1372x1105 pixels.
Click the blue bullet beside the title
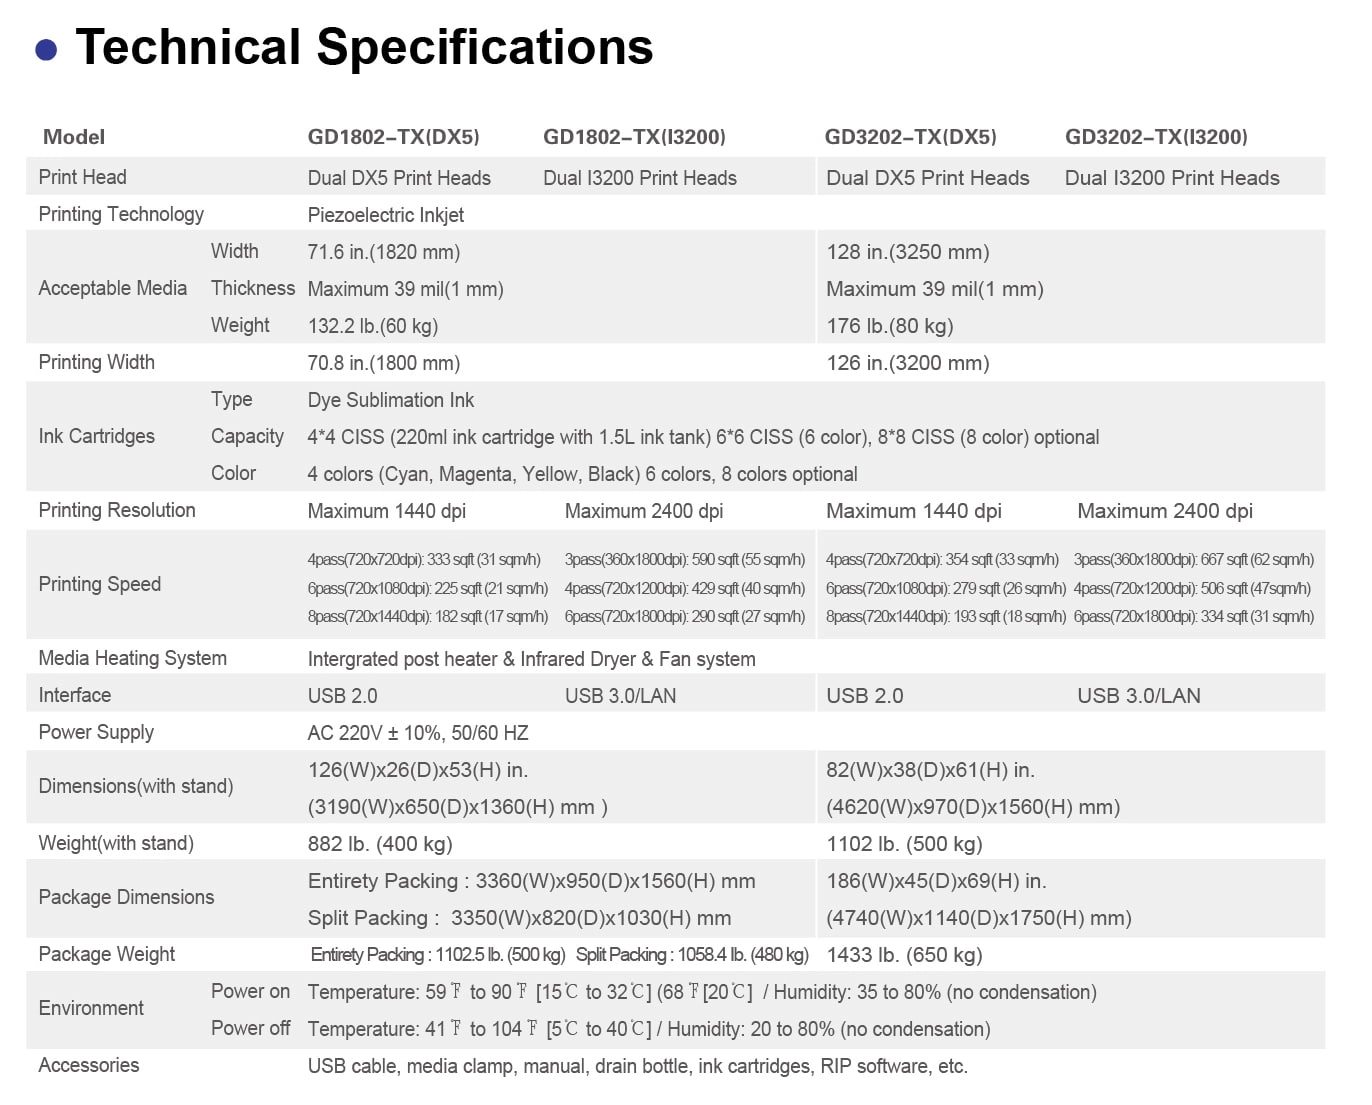[x=46, y=50]
